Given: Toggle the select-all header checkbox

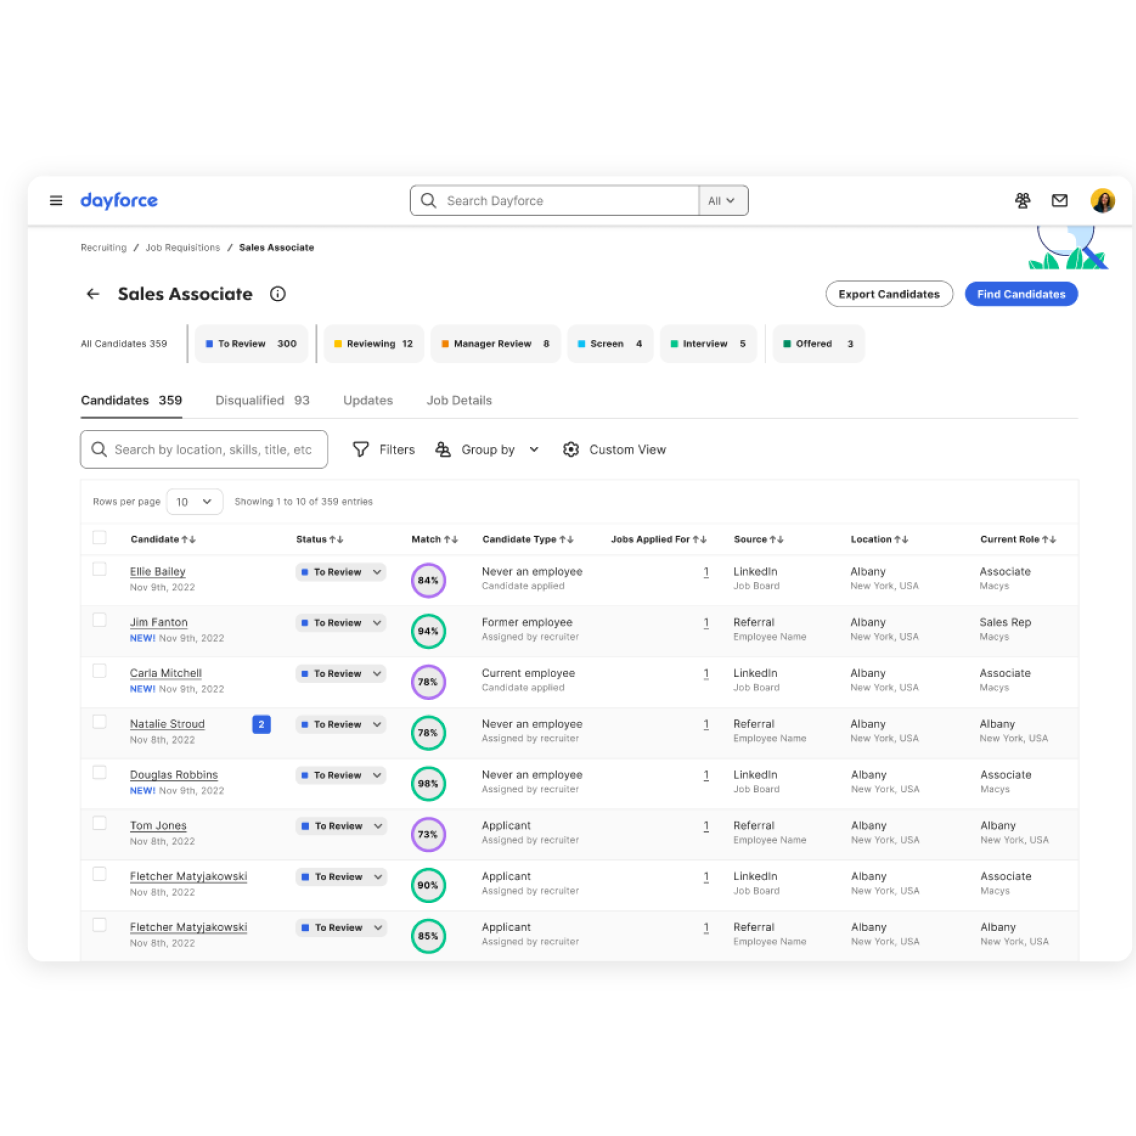Looking at the screenshot, I should pyautogui.click(x=99, y=538).
